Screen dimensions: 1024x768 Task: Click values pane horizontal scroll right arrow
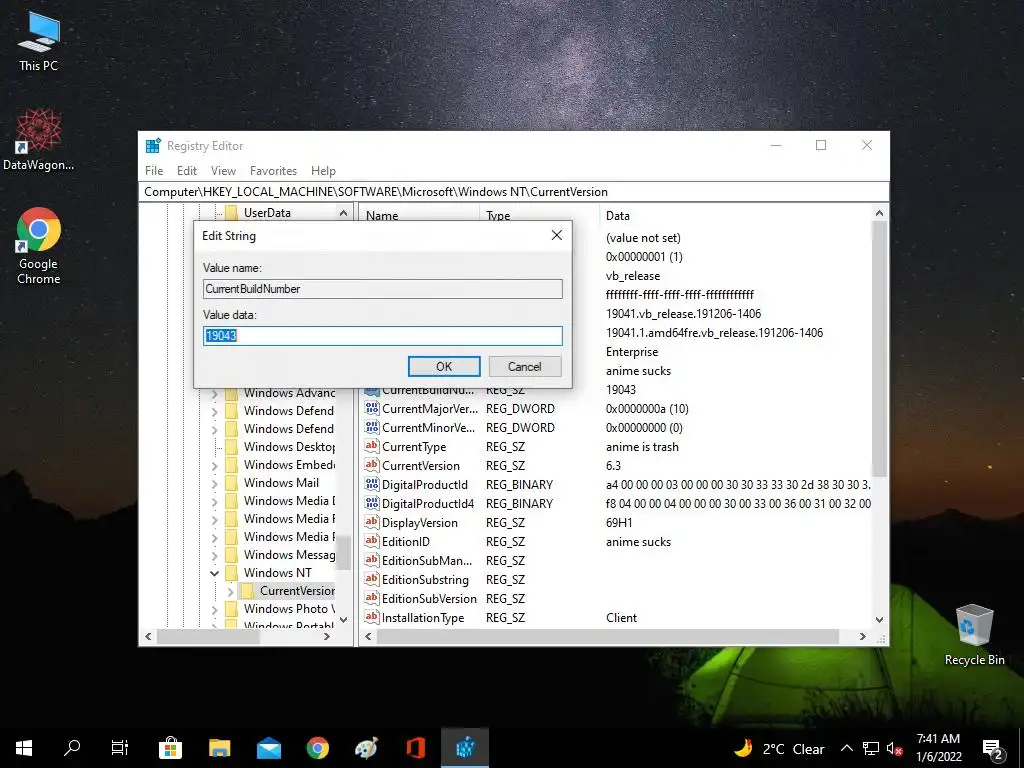point(863,636)
